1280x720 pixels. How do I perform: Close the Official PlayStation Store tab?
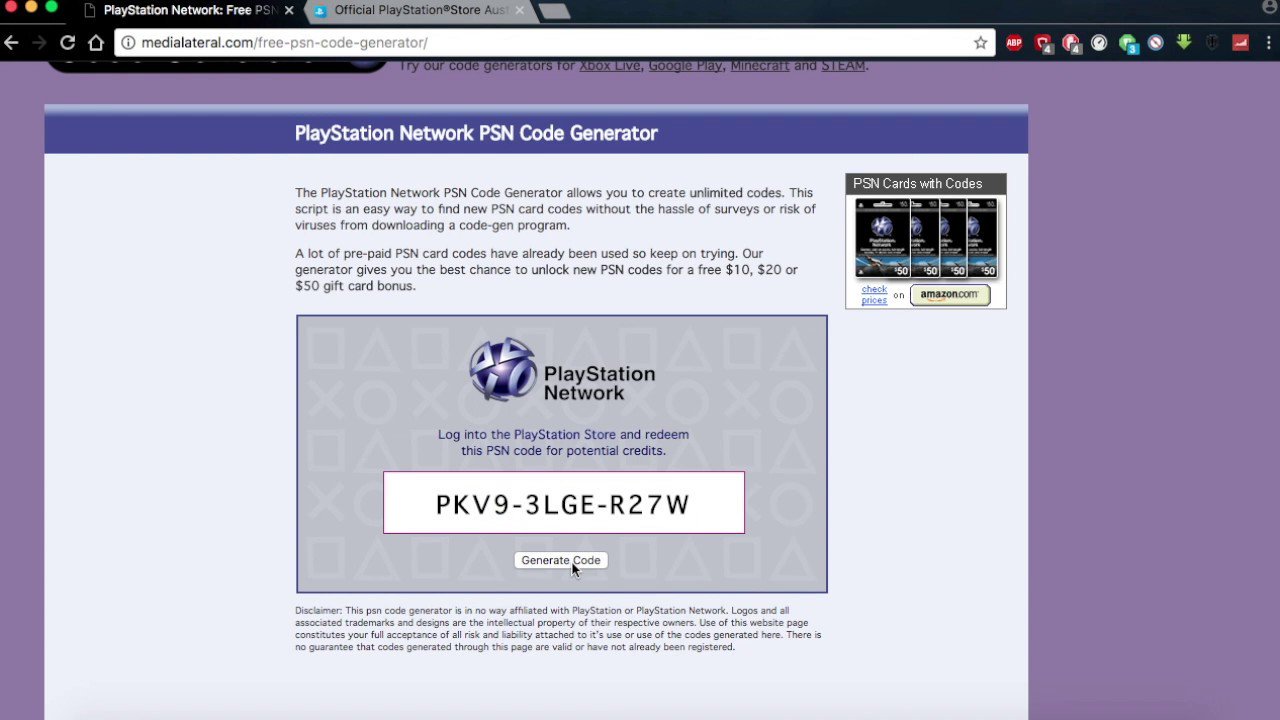[520, 10]
